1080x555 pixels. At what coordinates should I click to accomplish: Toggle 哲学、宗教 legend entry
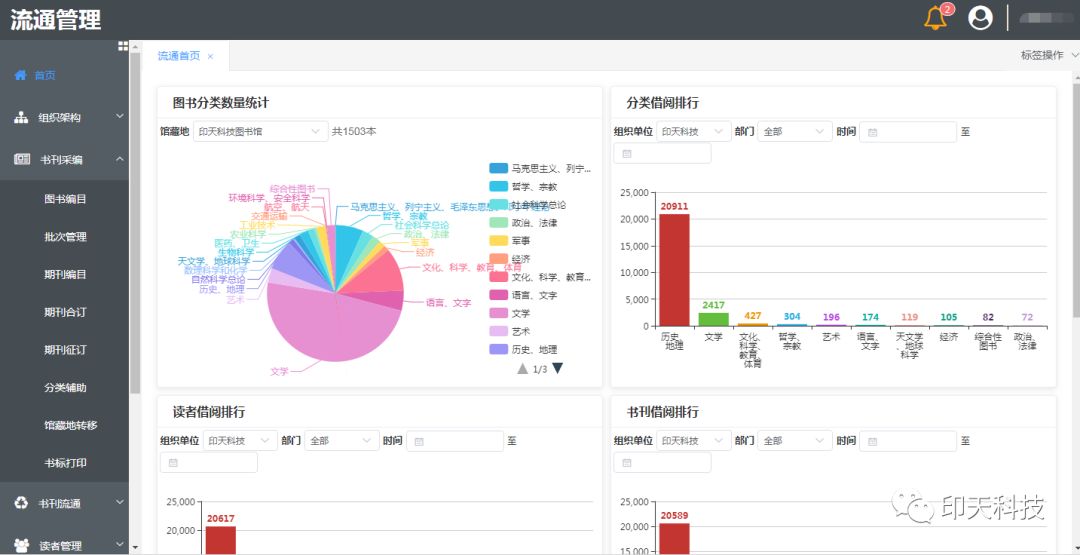pyautogui.click(x=523, y=187)
